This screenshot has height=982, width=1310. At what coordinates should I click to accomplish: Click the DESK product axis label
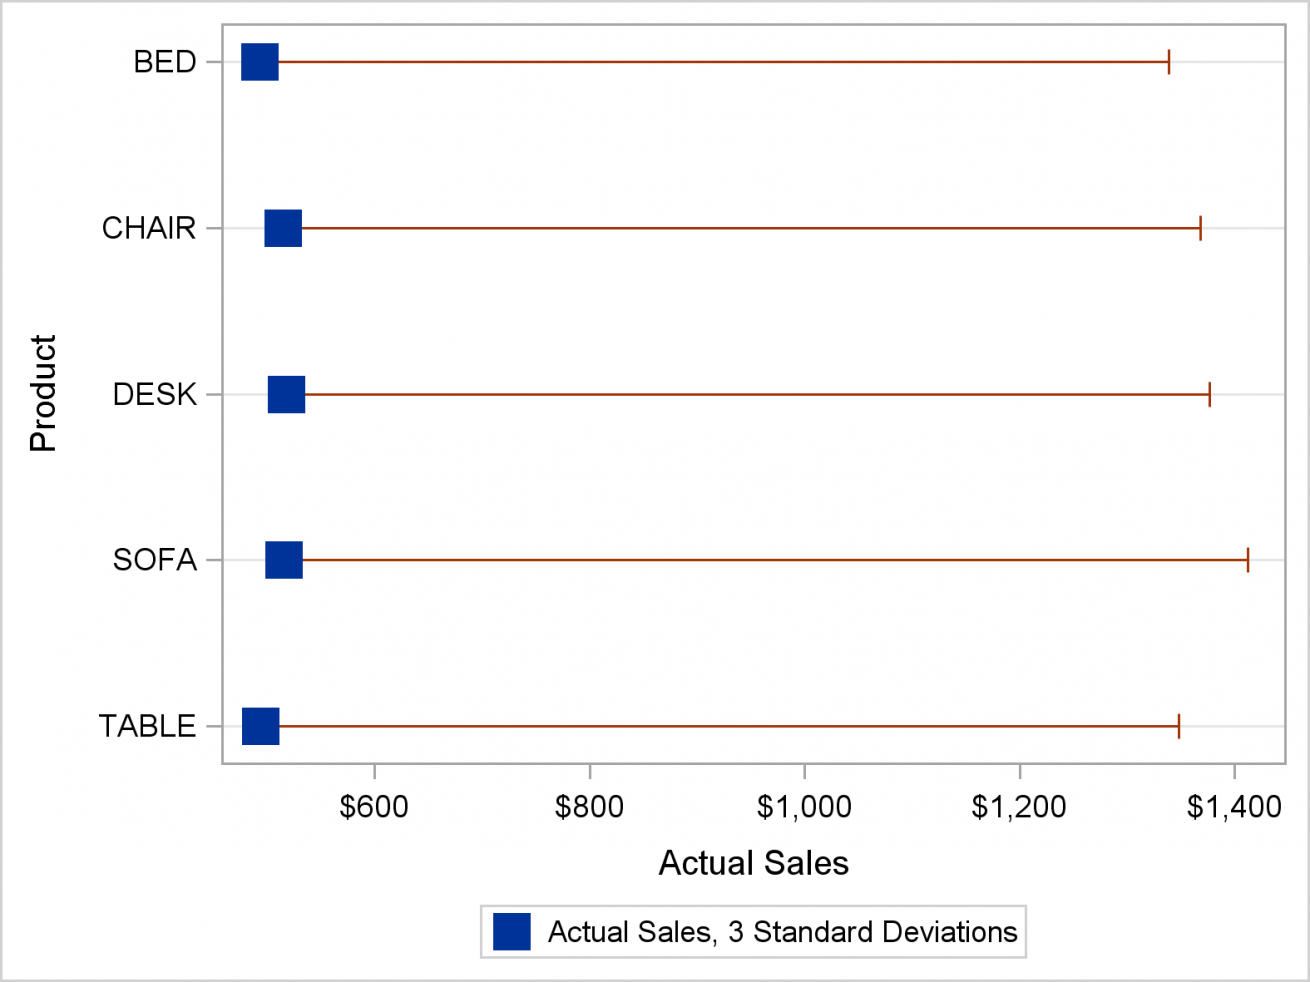tap(155, 395)
